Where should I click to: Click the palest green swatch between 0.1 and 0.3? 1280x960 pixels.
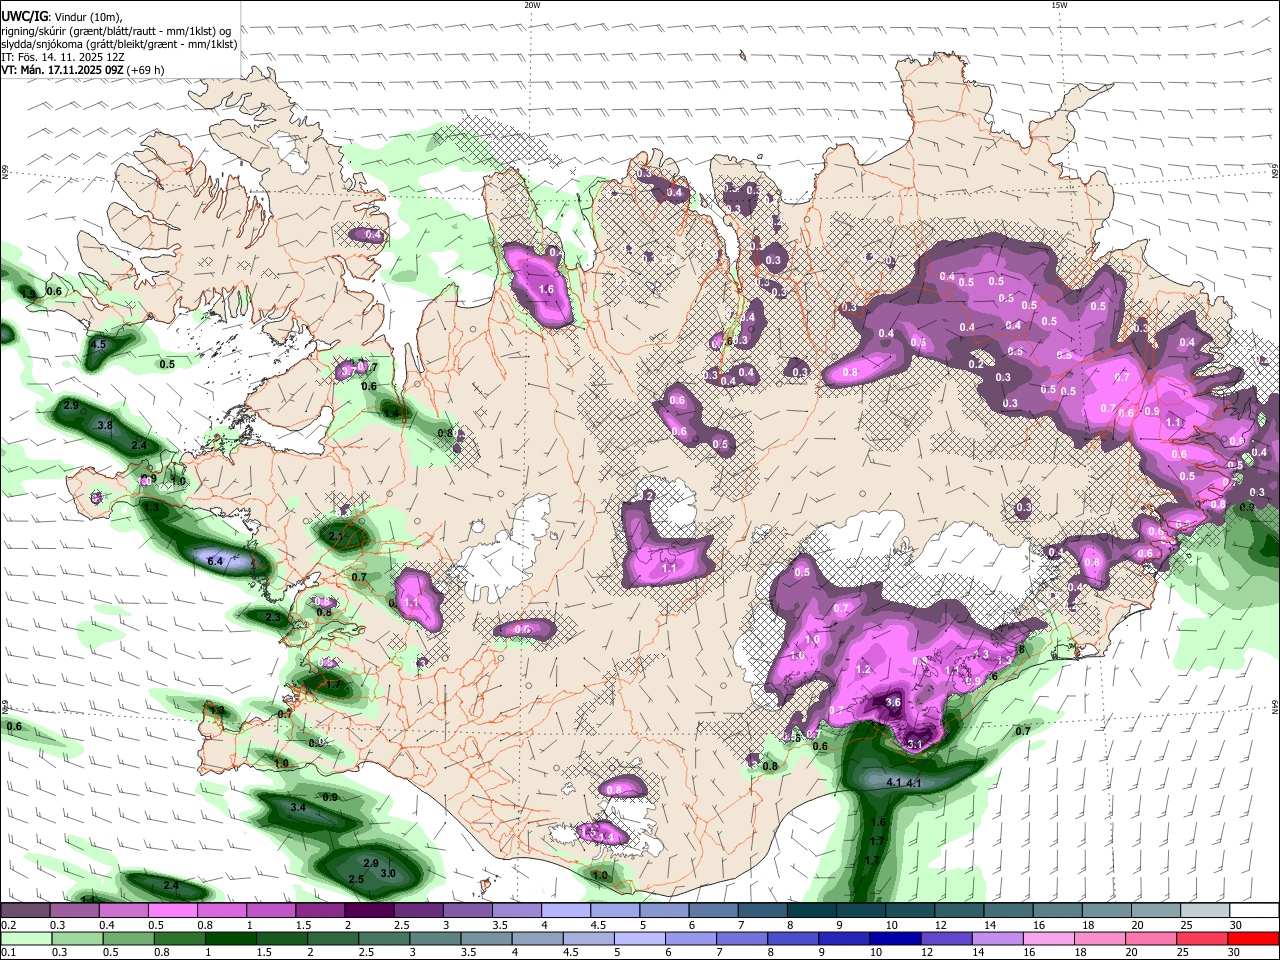[x=25, y=938]
